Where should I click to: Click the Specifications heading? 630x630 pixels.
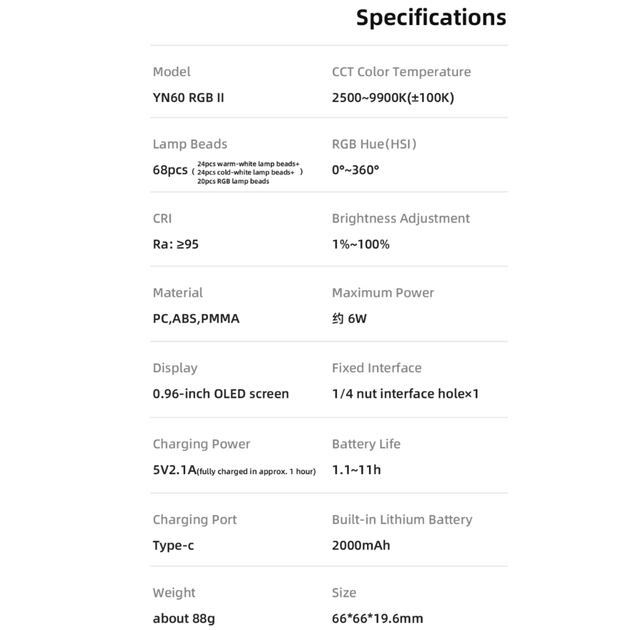pyautogui.click(x=431, y=18)
